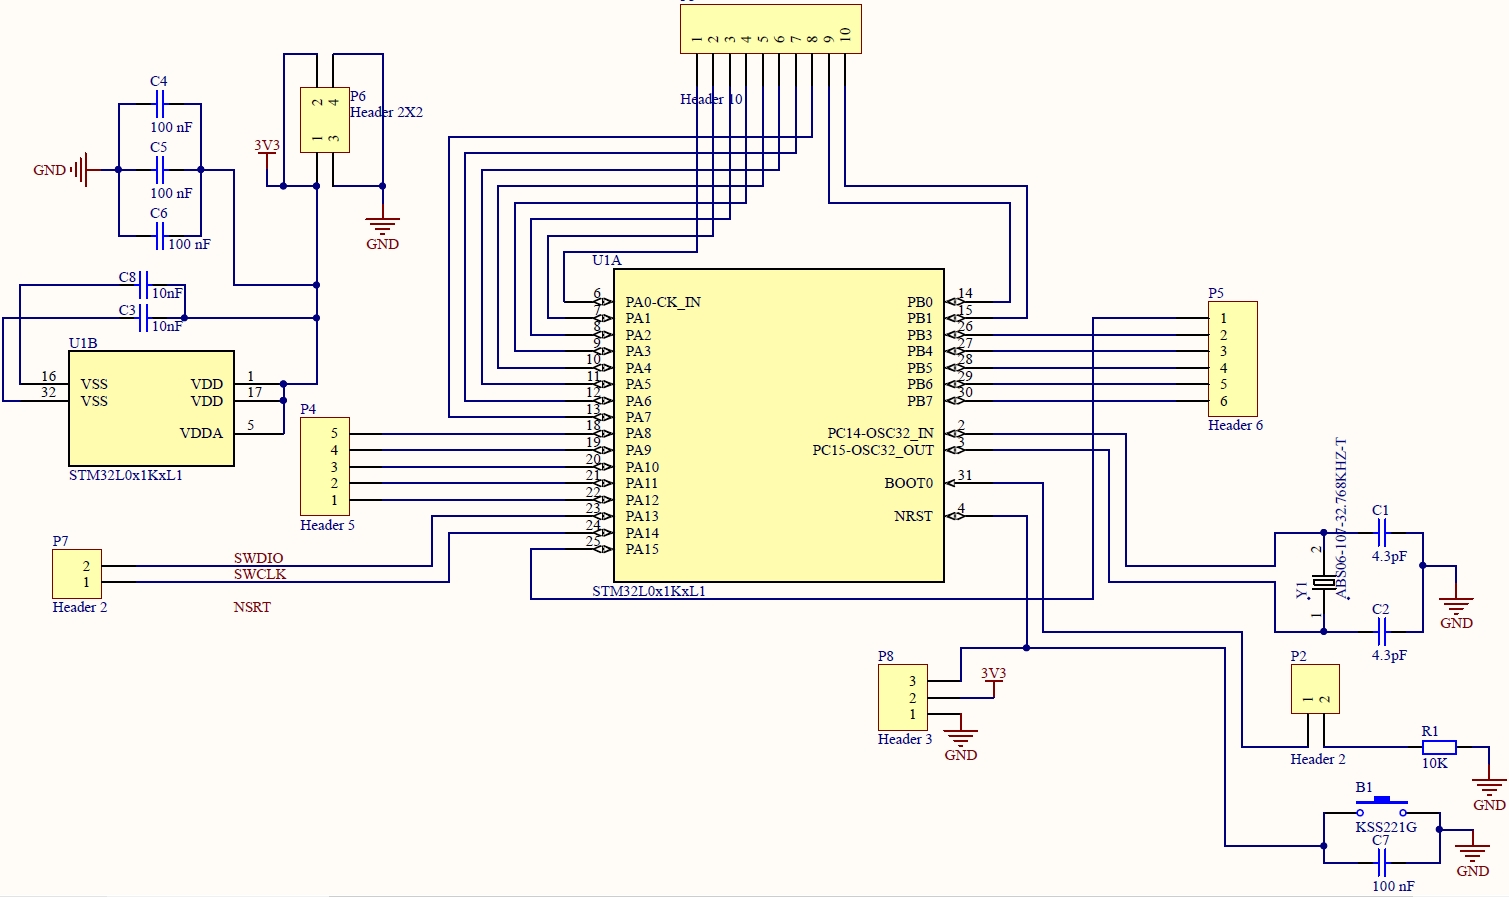This screenshot has width=1509, height=897.
Task: Select the P6 Header 2X2 connector
Action: click(x=325, y=120)
